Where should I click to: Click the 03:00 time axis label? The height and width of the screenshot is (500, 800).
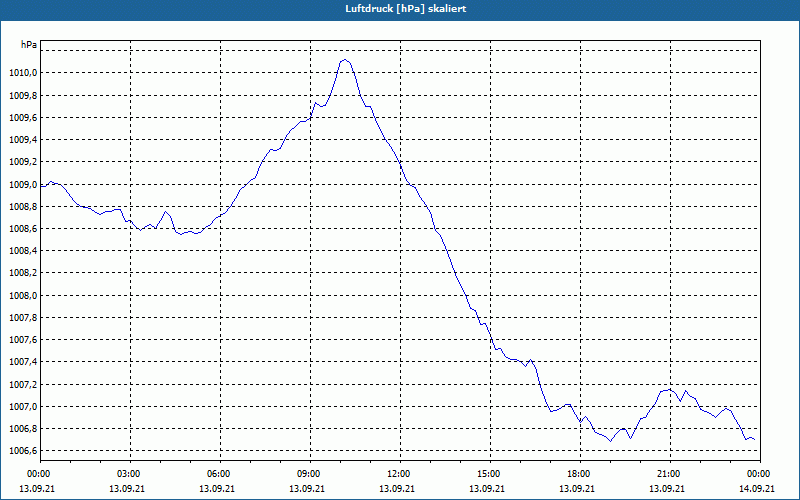pyautogui.click(x=130, y=474)
